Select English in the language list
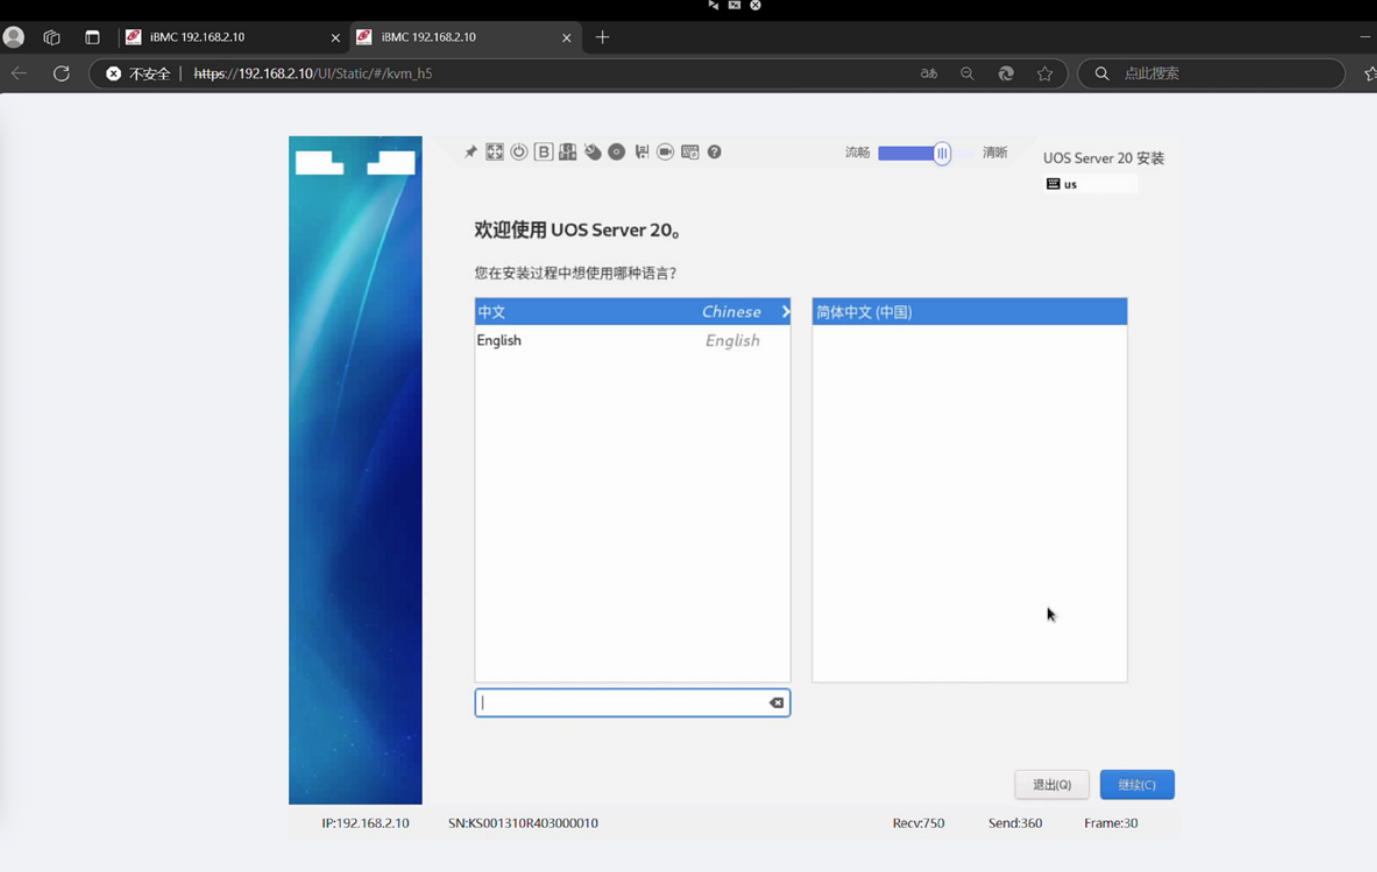The height and width of the screenshot is (872, 1377). (632, 341)
